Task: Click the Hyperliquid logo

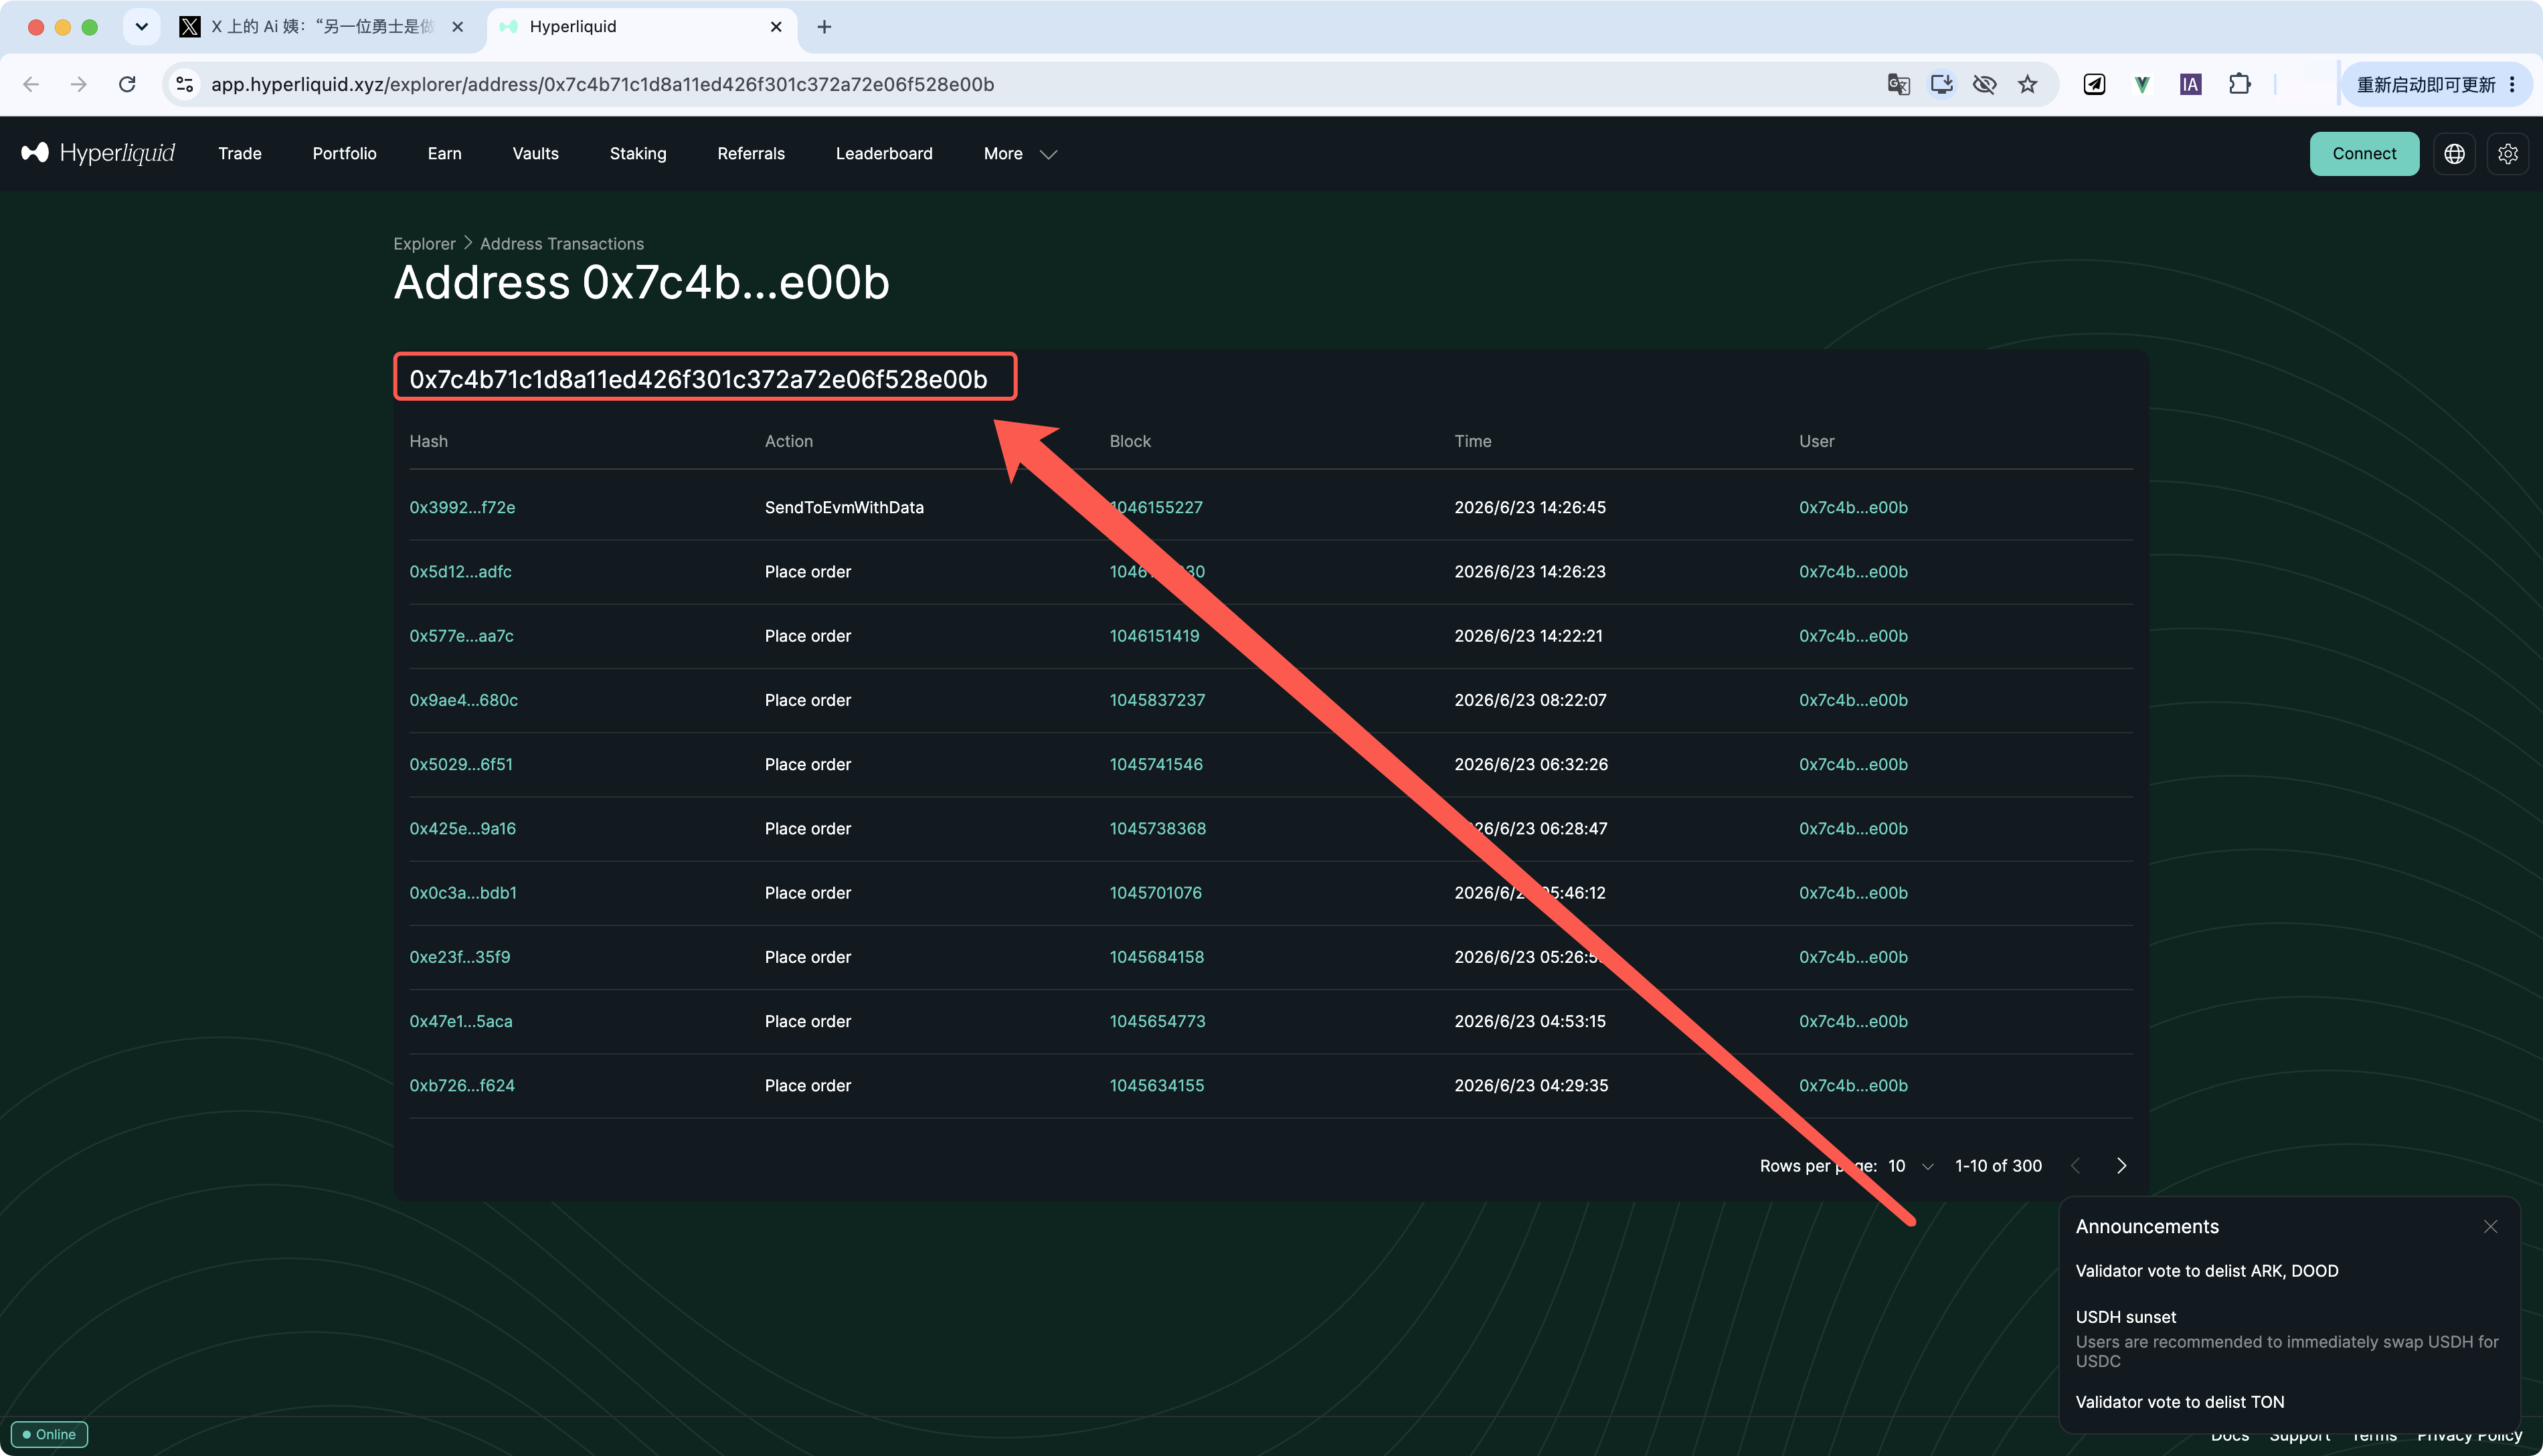Action: coord(98,153)
